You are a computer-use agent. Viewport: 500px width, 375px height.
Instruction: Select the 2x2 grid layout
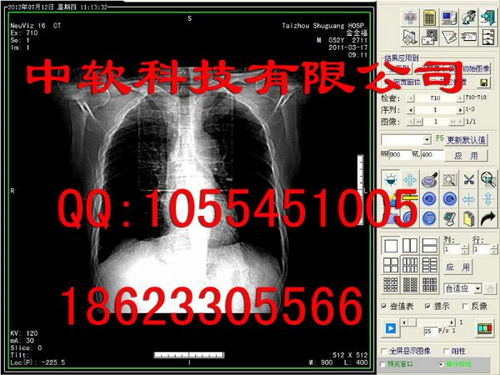[x=391, y=265]
